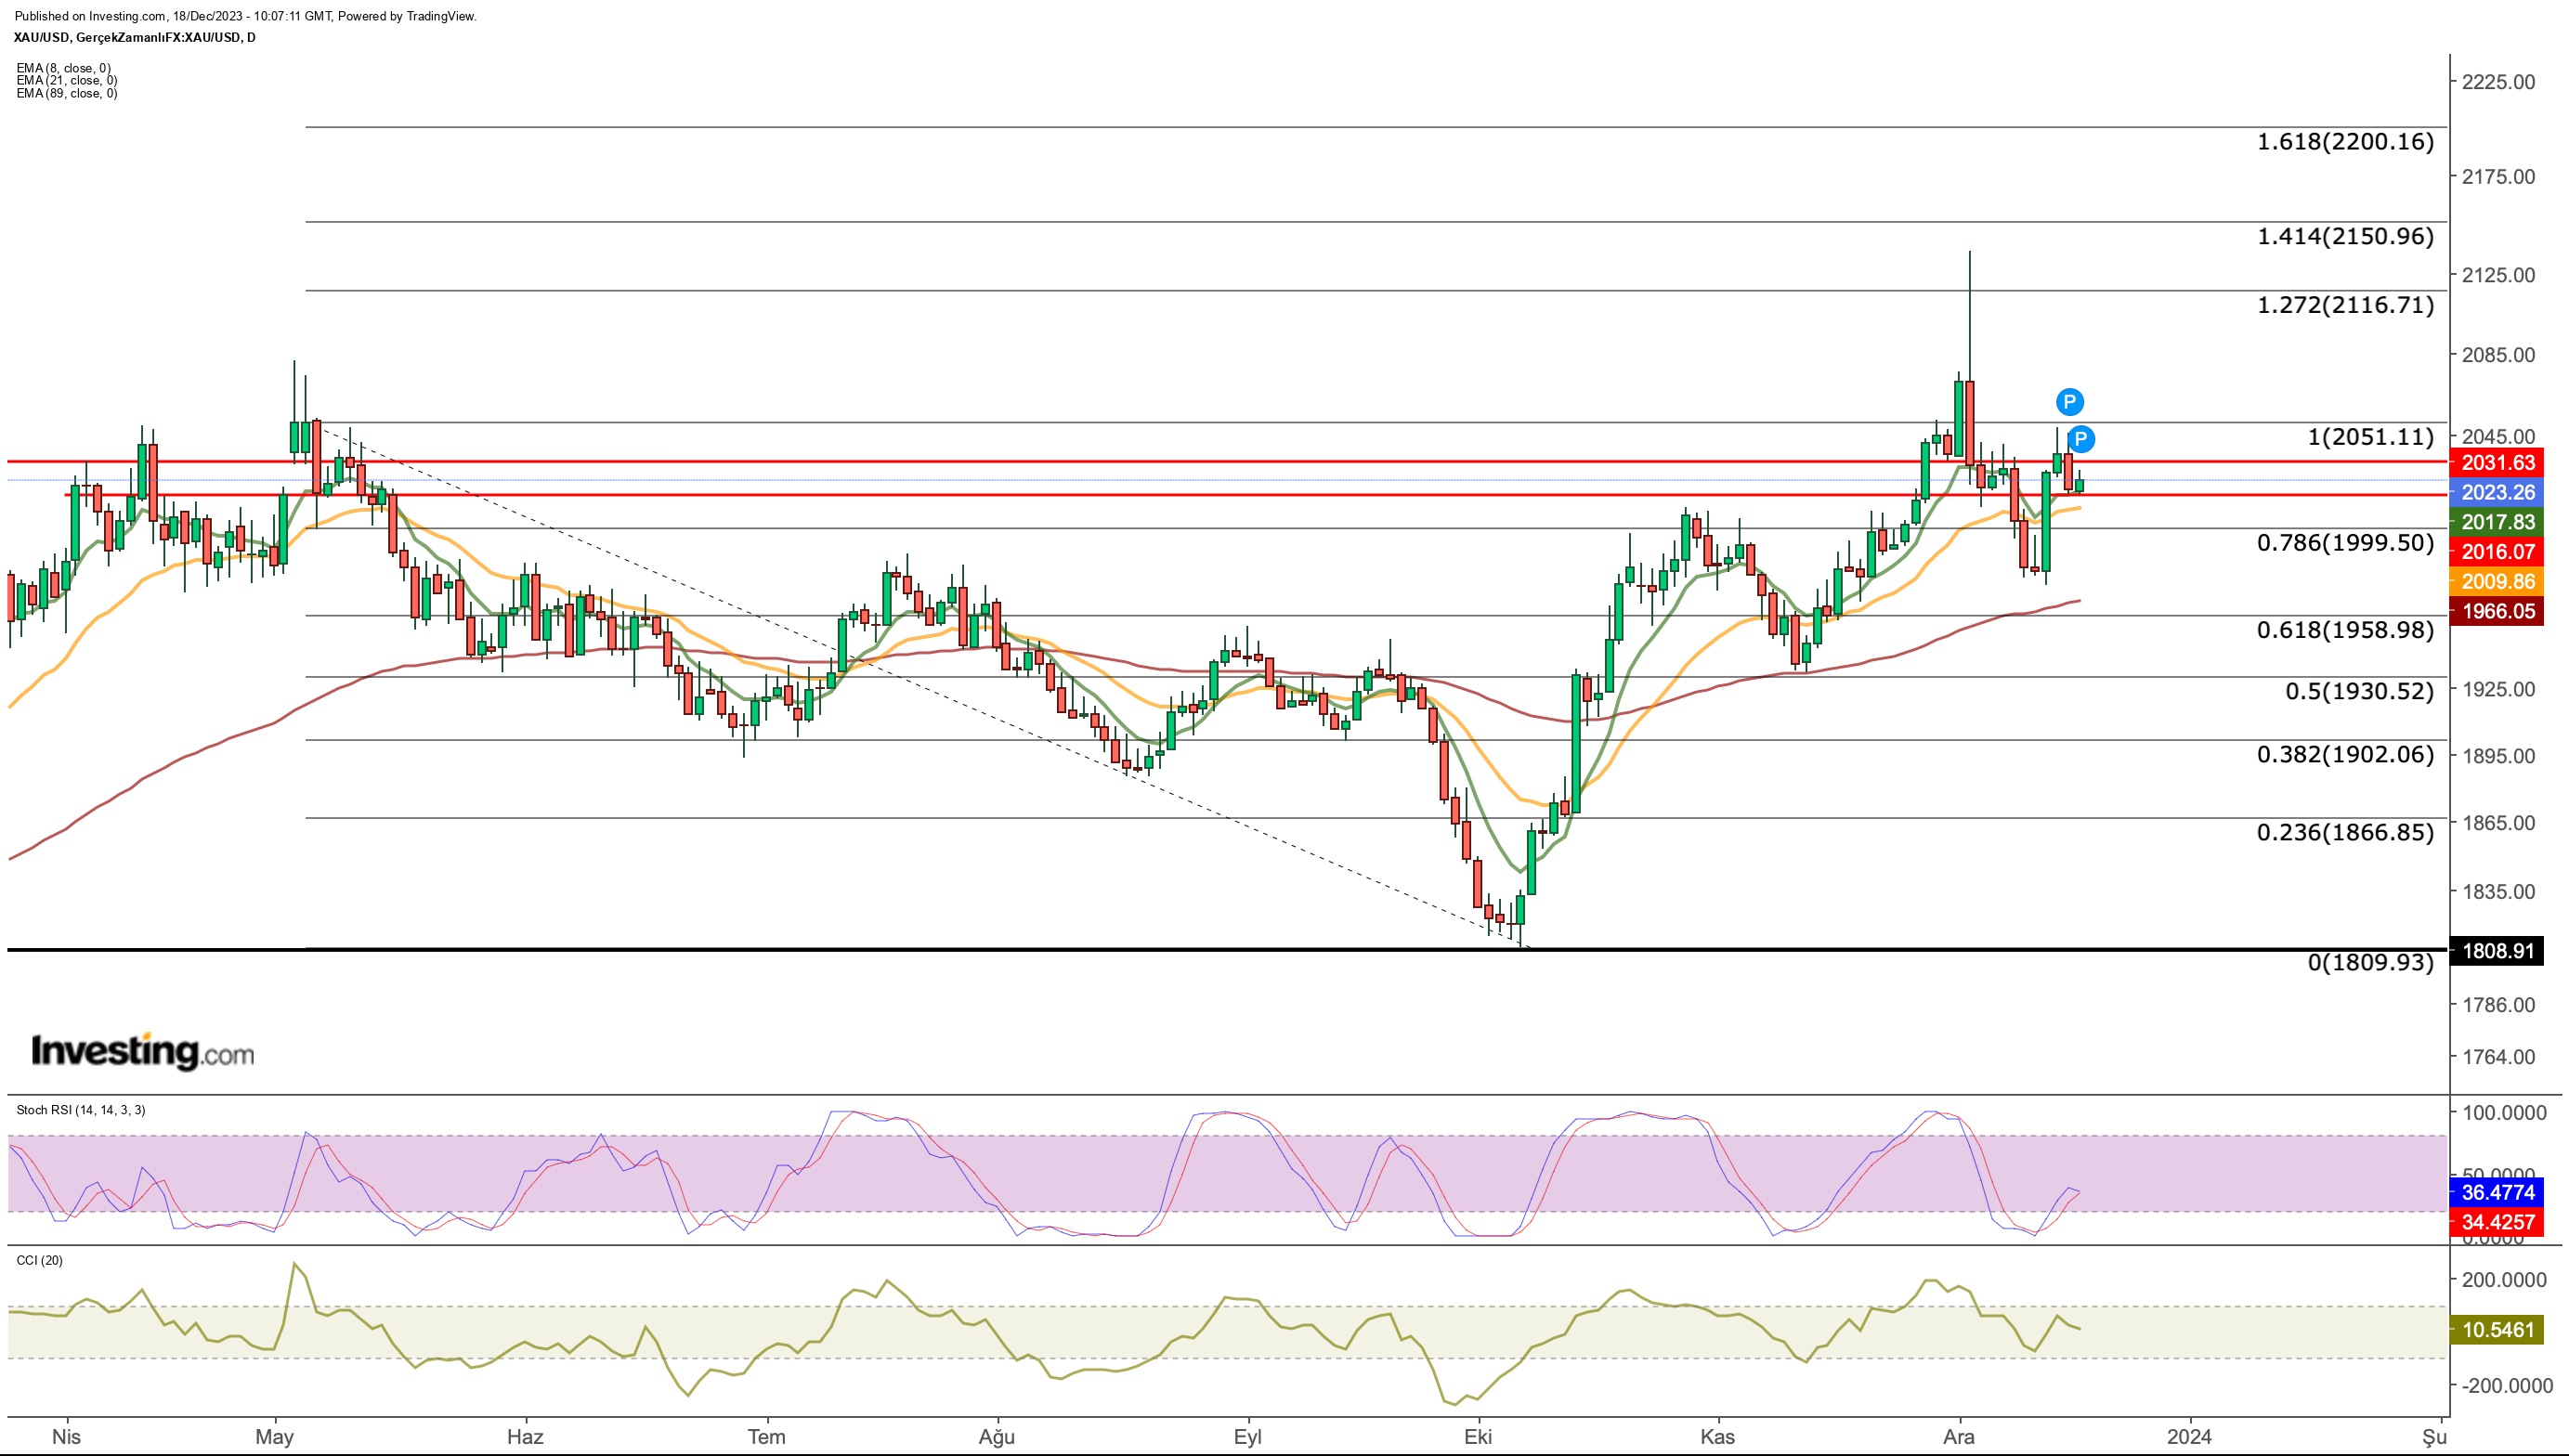
Task: Click the 1.618(2200.16) Fibonacci level label
Action: click(x=2345, y=141)
